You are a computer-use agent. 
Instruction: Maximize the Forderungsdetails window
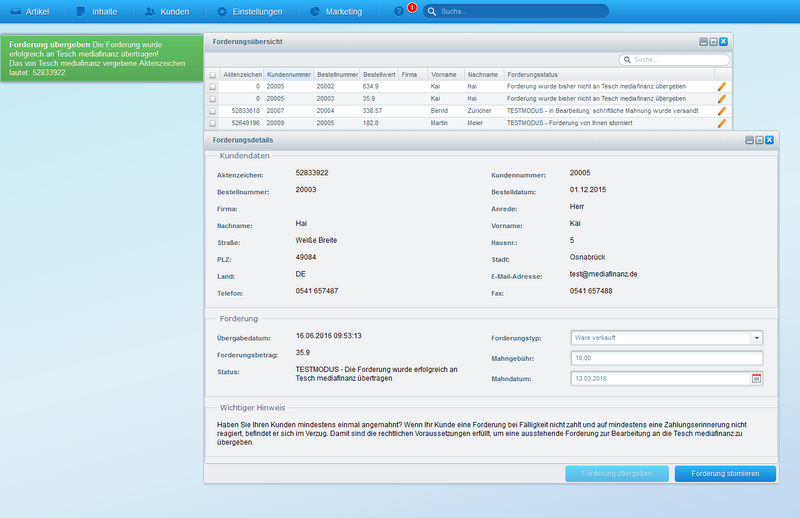click(x=759, y=140)
